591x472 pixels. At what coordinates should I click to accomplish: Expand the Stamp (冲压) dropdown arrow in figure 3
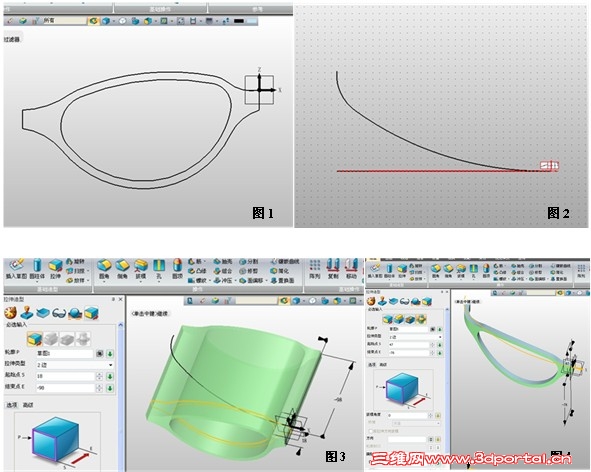click(236, 281)
